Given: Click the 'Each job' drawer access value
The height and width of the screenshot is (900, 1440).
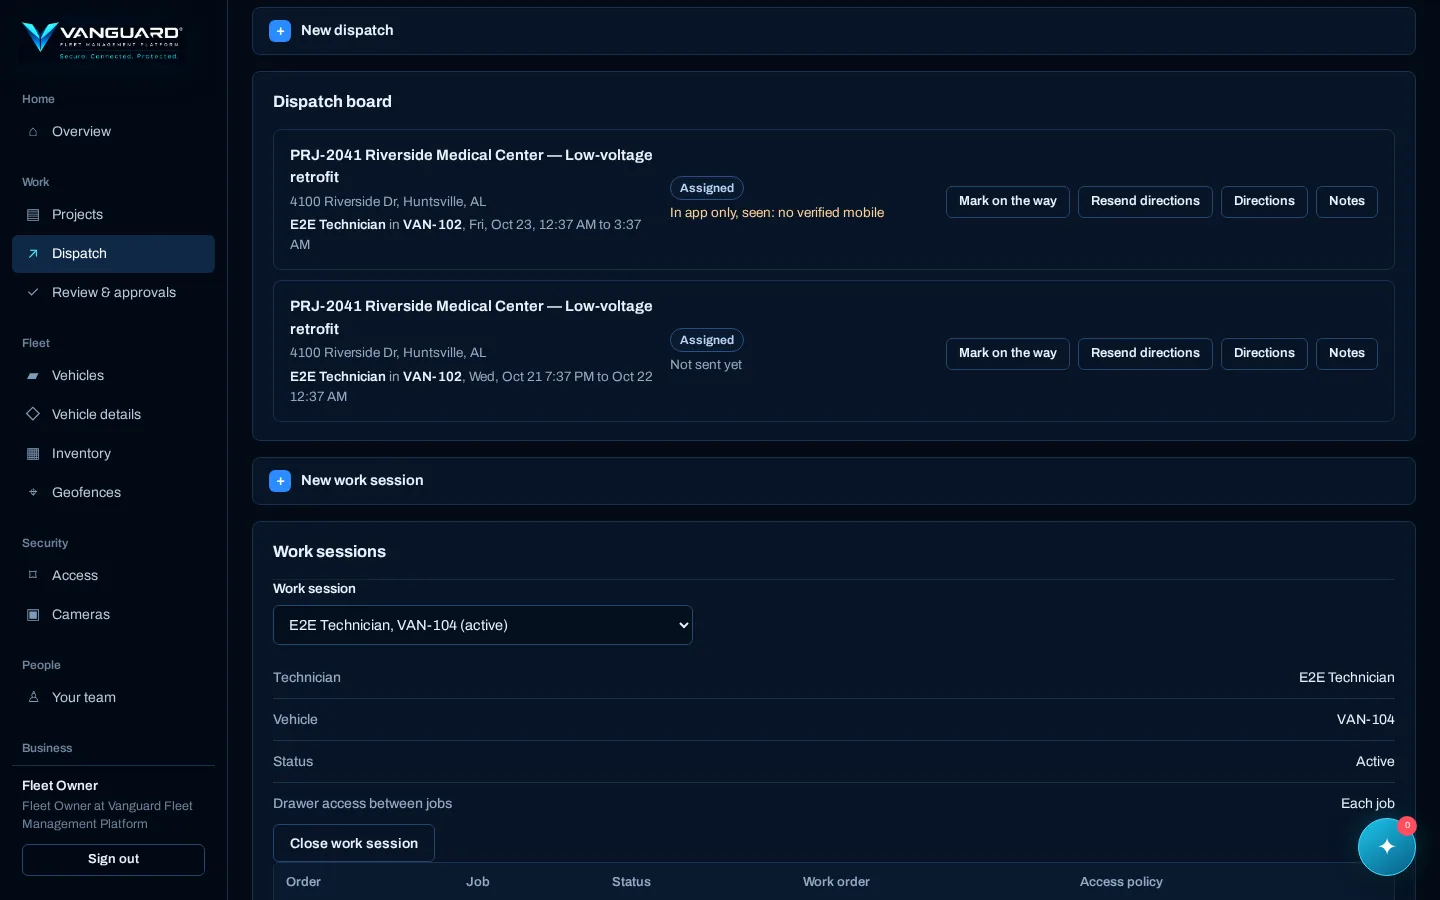Looking at the screenshot, I should pyautogui.click(x=1368, y=804).
